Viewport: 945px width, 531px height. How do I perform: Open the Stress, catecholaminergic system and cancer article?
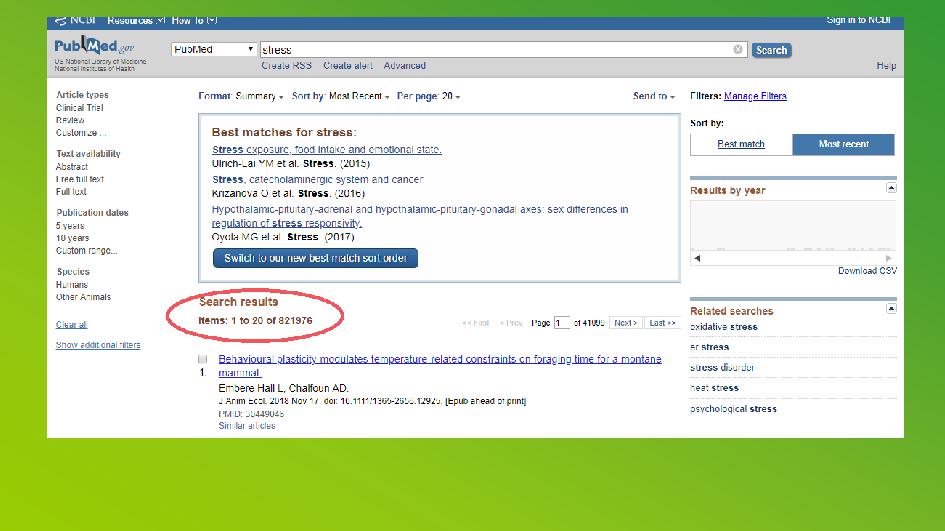tap(318, 180)
